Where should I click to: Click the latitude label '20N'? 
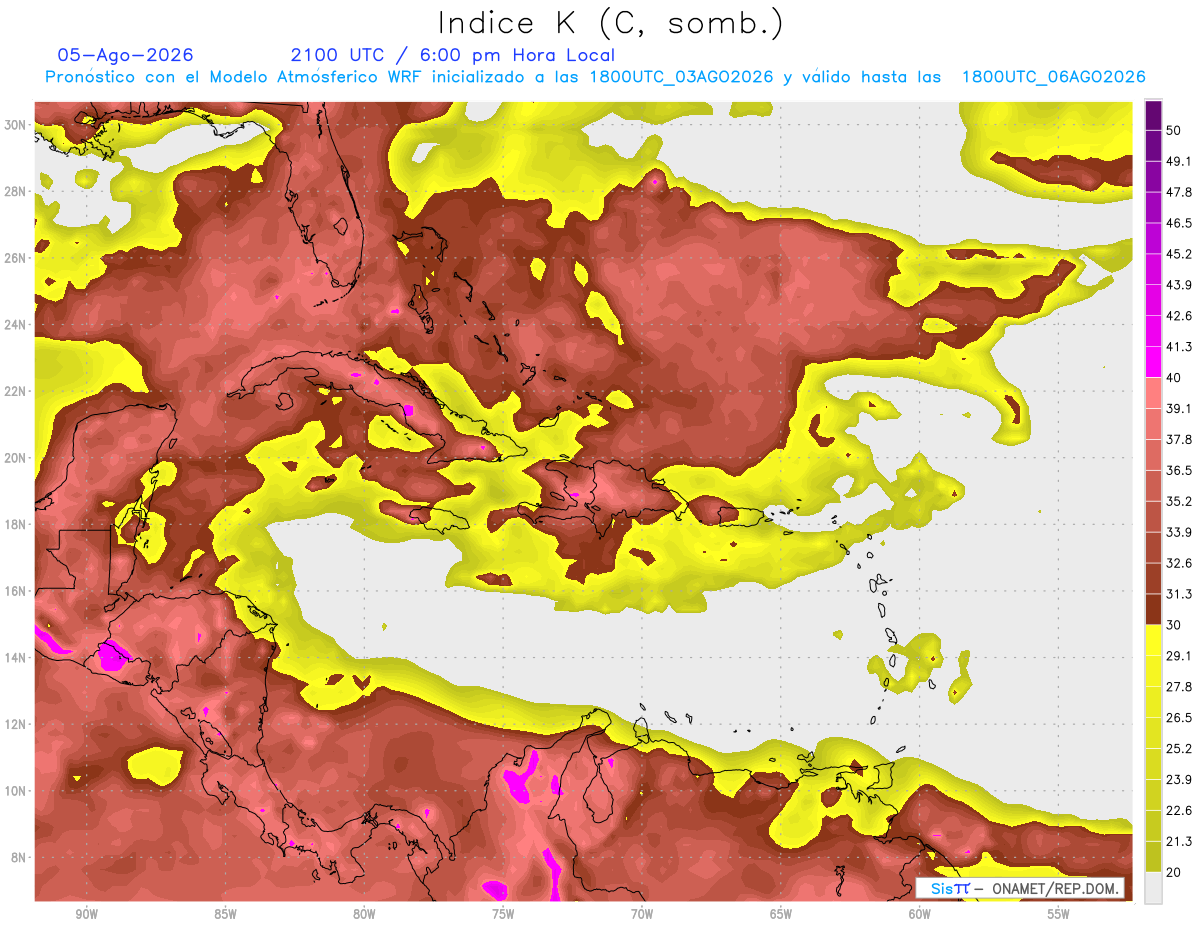(x=16, y=458)
